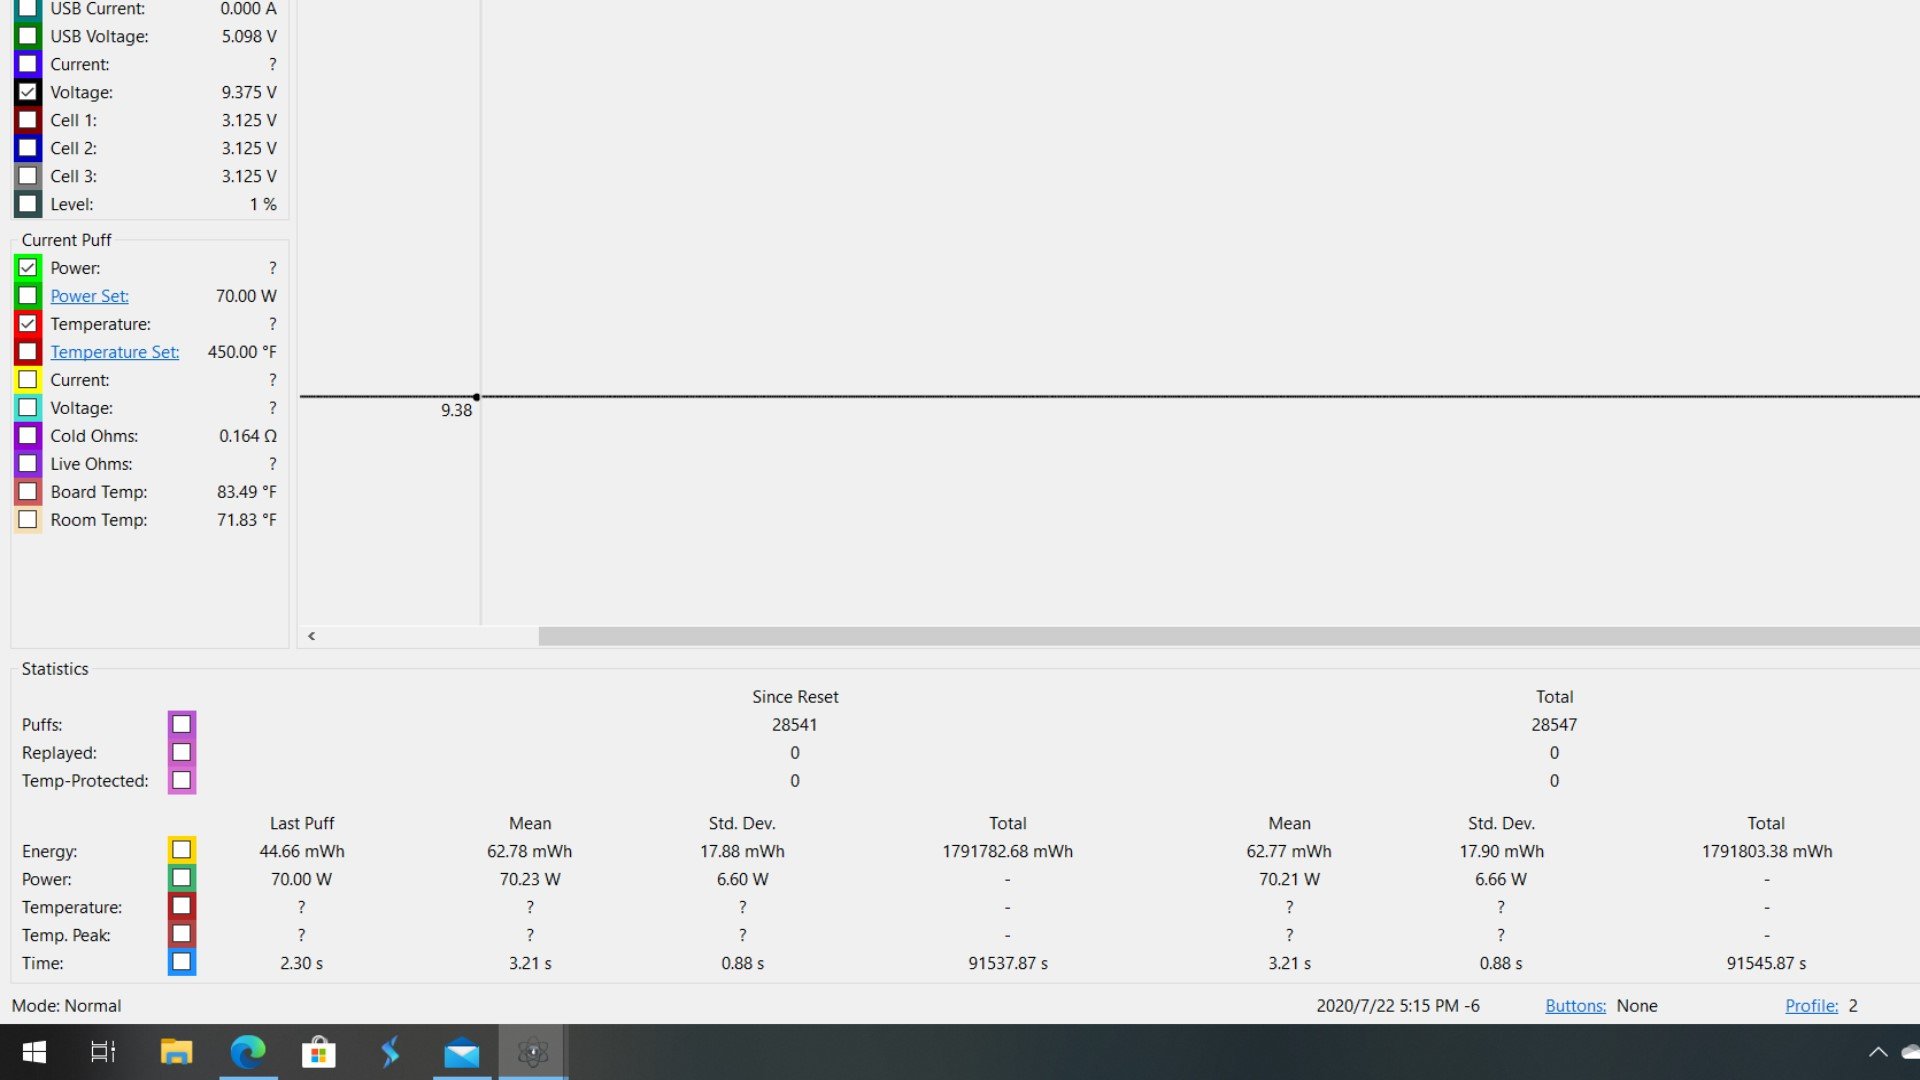Image resolution: width=1920 pixels, height=1080 pixels.
Task: Uncheck the Temperature graph checkbox
Action: point(28,324)
